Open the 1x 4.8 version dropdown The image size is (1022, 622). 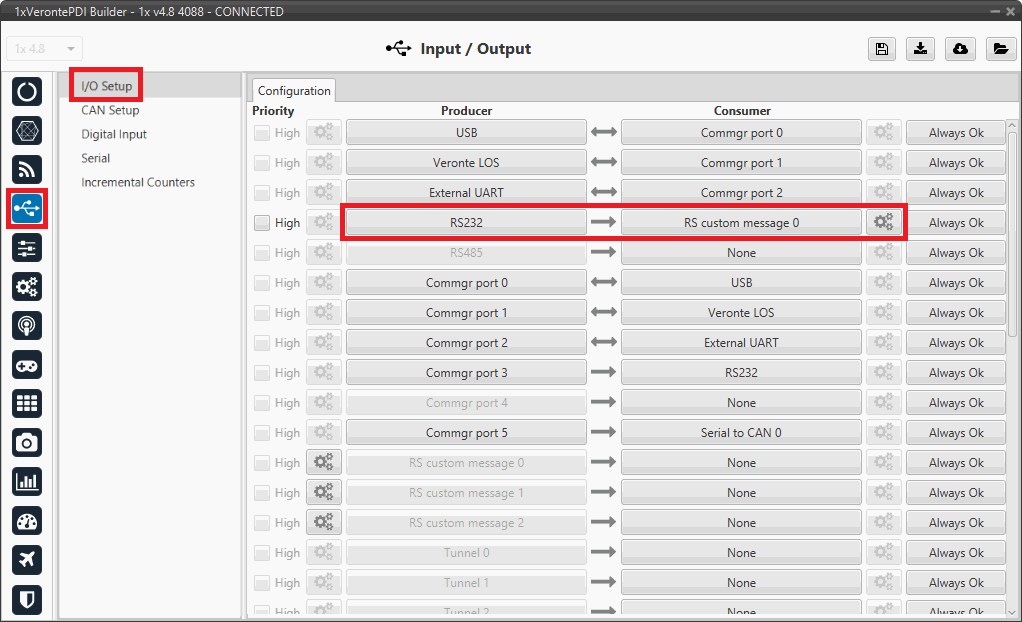pos(45,49)
